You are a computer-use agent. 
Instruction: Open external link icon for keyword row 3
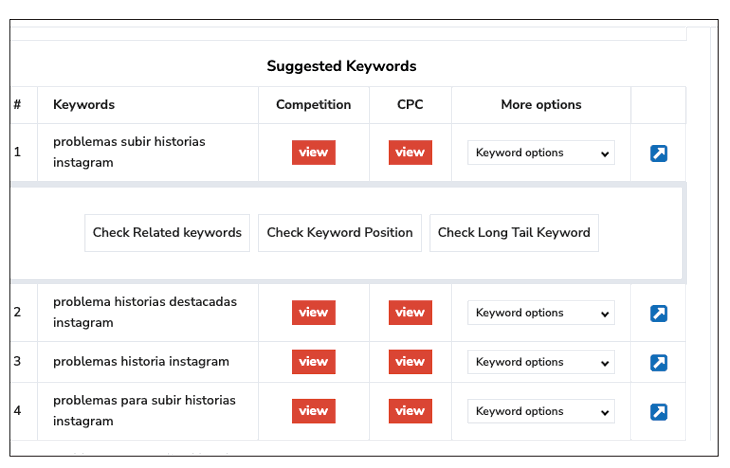(x=658, y=362)
